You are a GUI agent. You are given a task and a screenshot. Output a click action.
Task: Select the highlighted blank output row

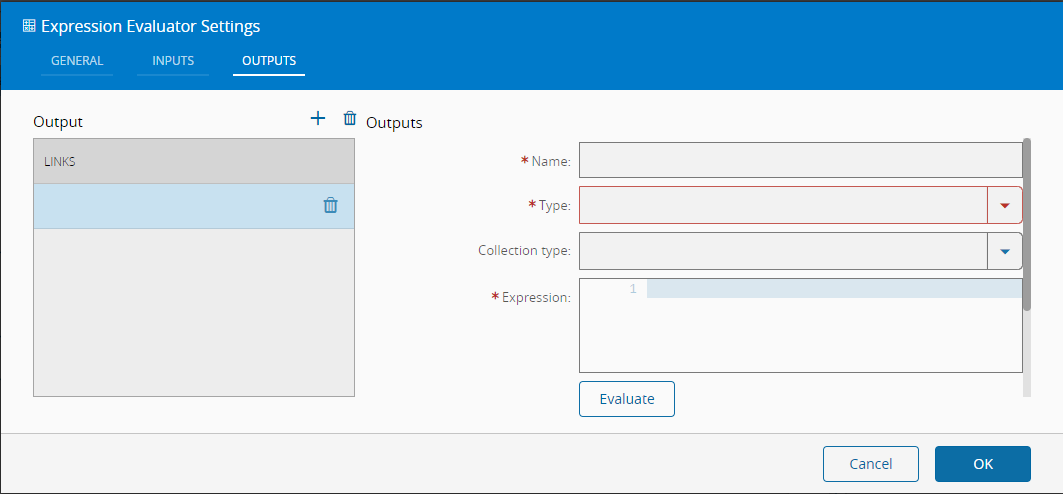[170, 206]
